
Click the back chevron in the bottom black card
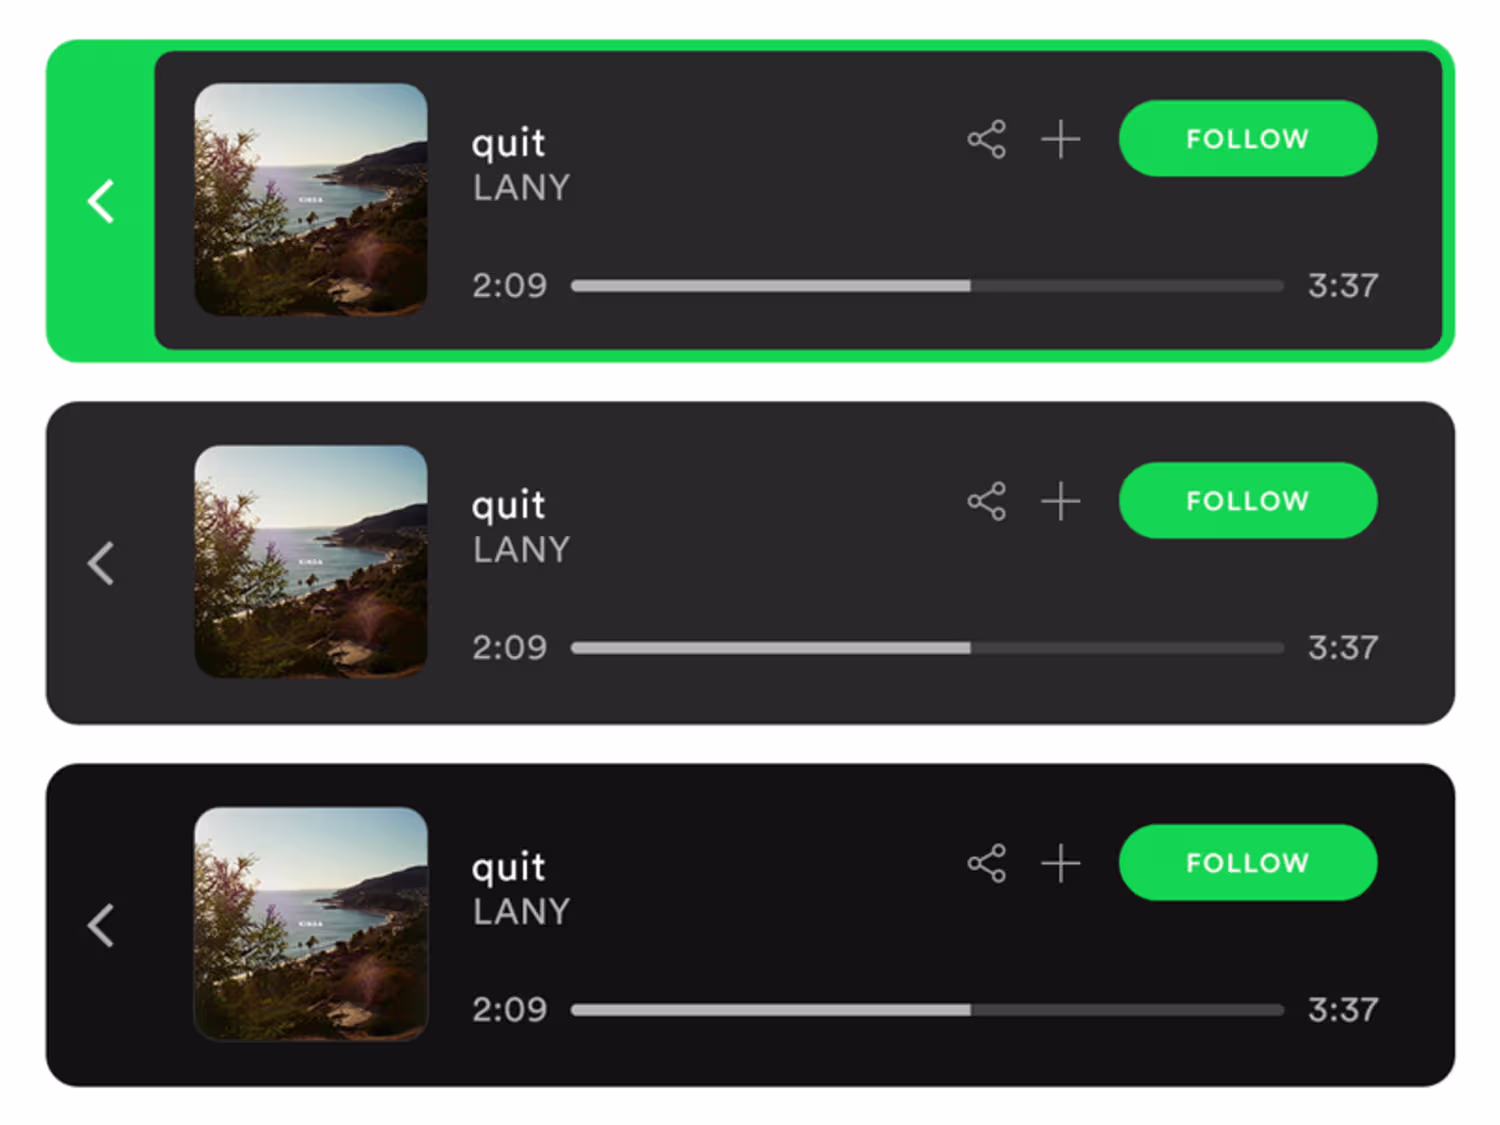click(100, 925)
